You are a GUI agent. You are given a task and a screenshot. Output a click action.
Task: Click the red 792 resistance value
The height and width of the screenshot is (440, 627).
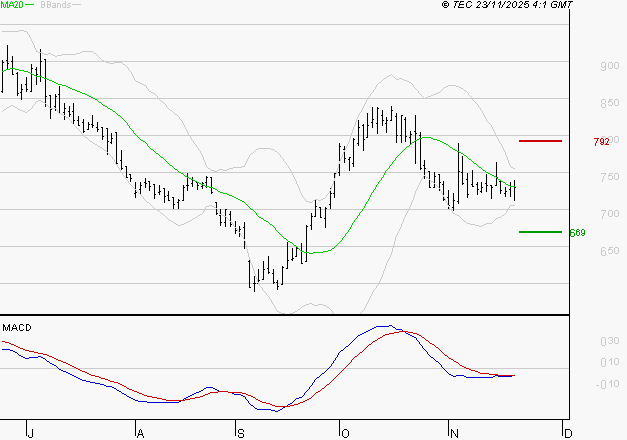601,142
